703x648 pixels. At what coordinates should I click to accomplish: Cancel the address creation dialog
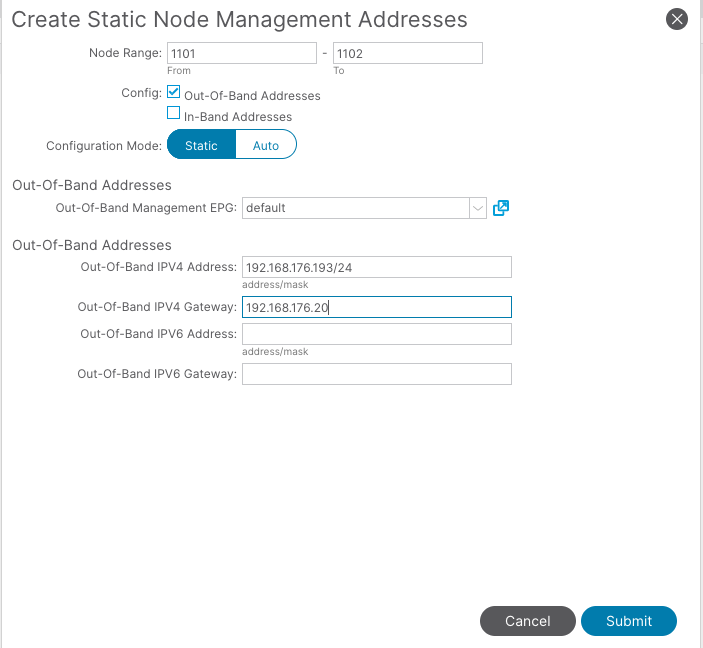point(528,621)
